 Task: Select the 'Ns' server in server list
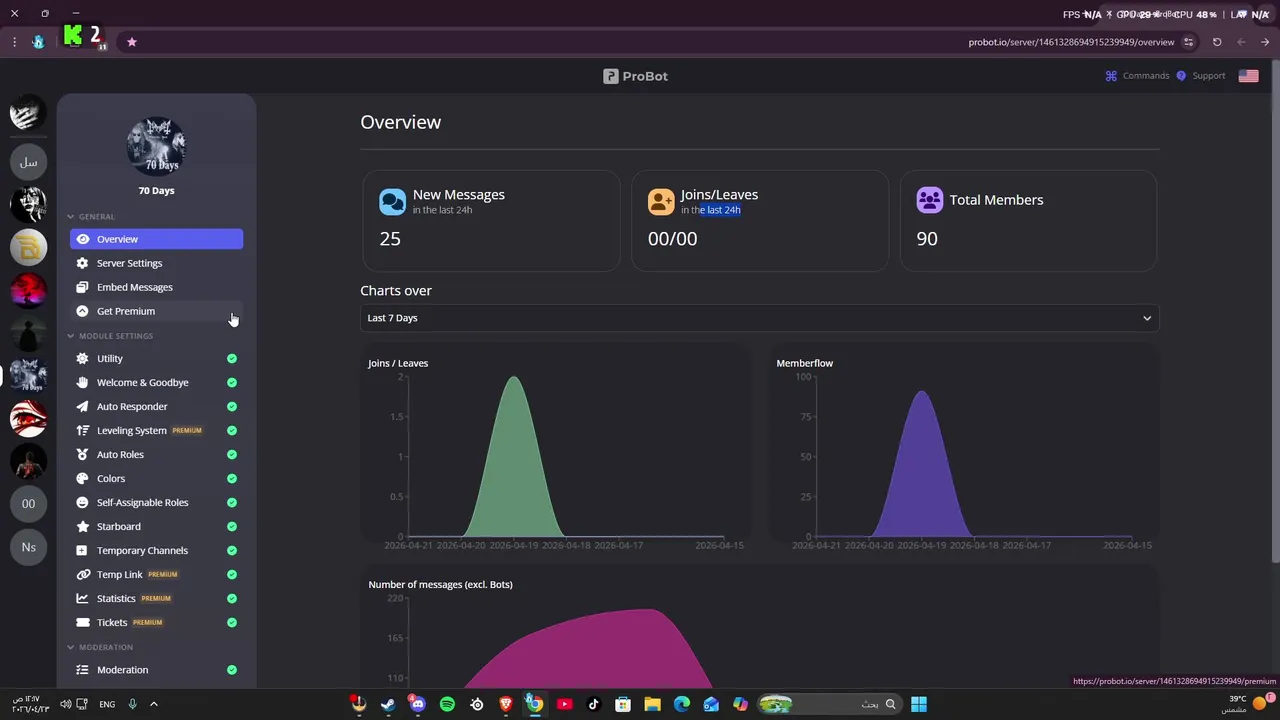click(28, 547)
